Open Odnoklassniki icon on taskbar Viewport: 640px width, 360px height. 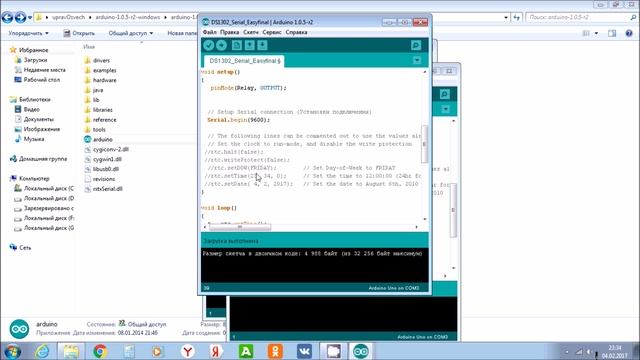[x=275, y=351]
